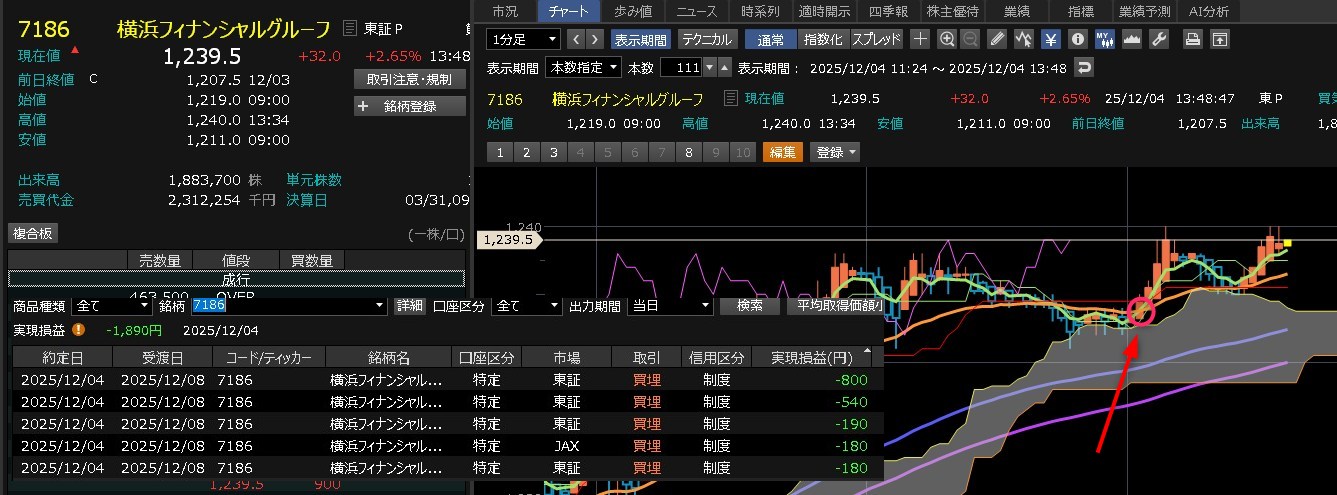This screenshot has height=495, width=1337.
Task: Enable the crosshair cursor tool
Action: [921, 39]
